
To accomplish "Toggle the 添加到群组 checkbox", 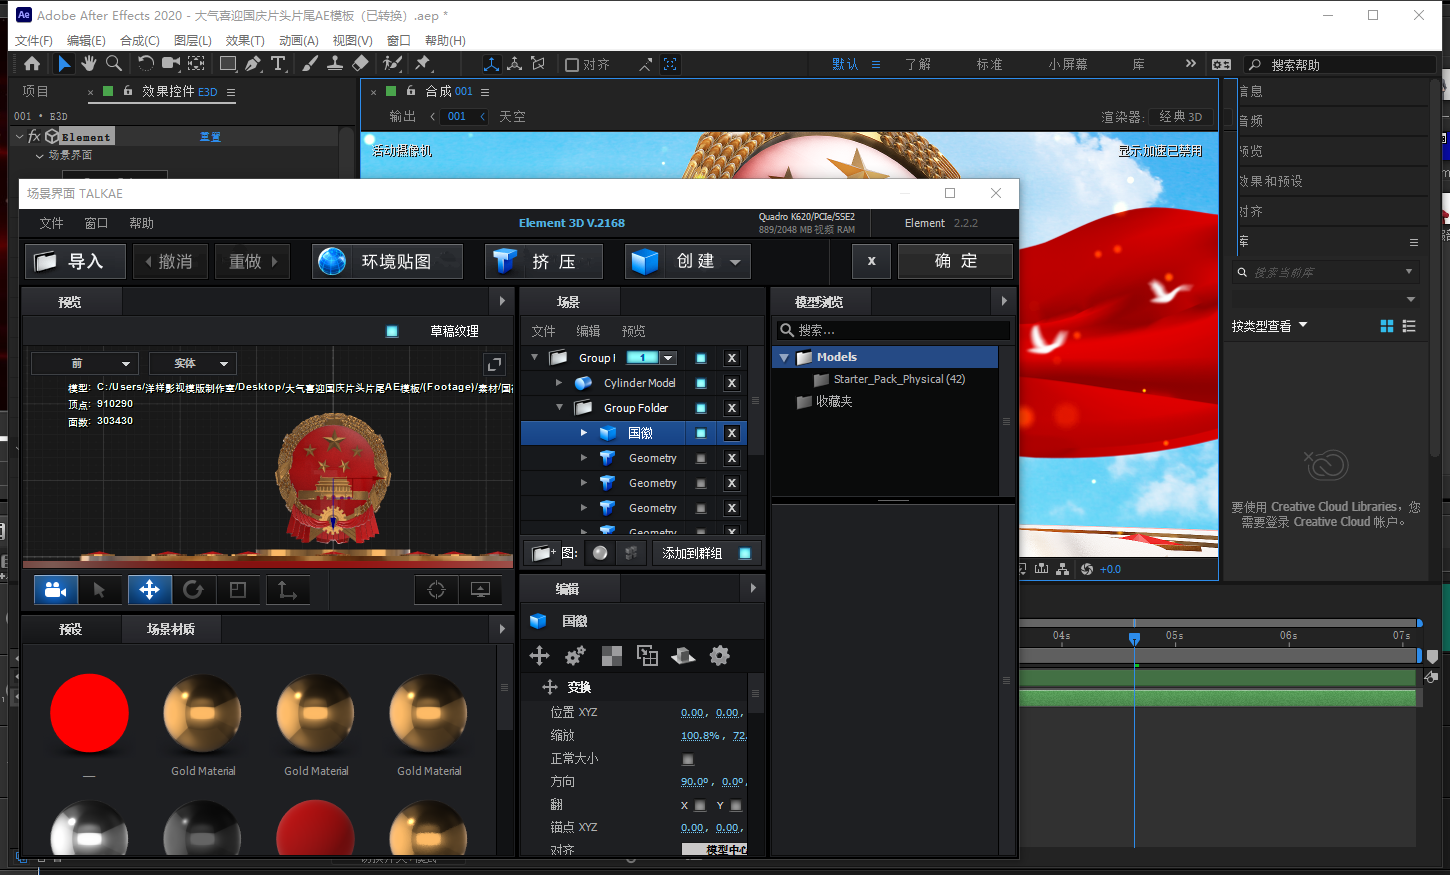I will [x=745, y=553].
